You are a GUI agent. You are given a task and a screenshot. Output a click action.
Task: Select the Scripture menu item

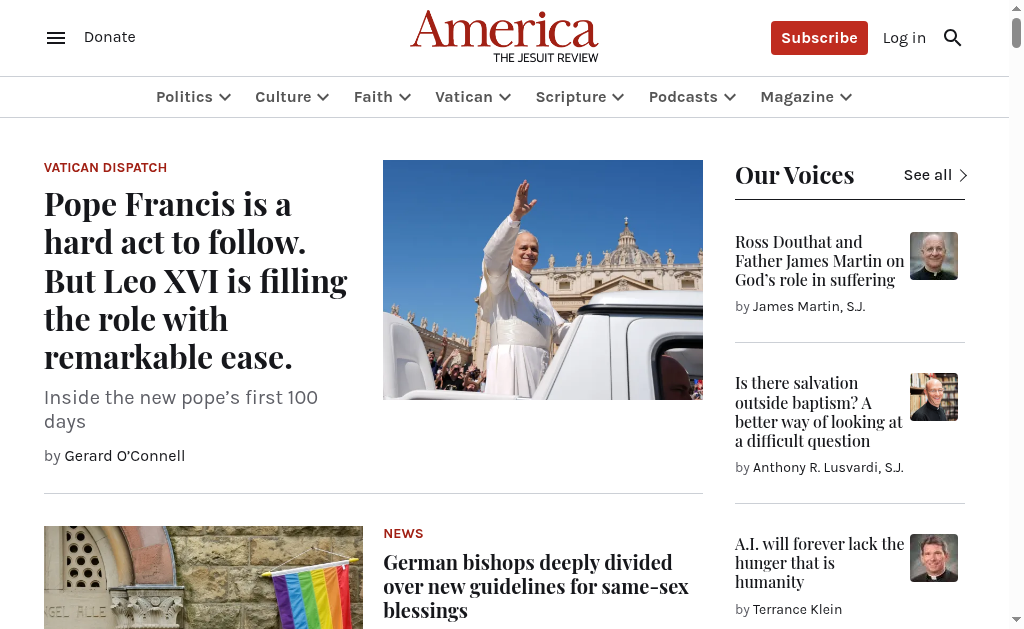pos(571,97)
